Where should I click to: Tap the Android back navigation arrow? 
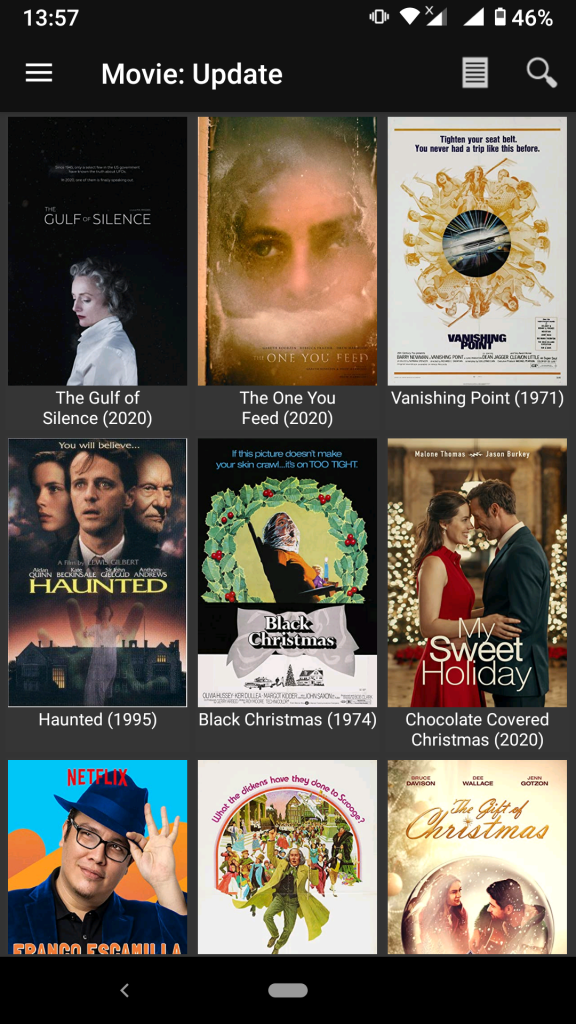pos(124,991)
